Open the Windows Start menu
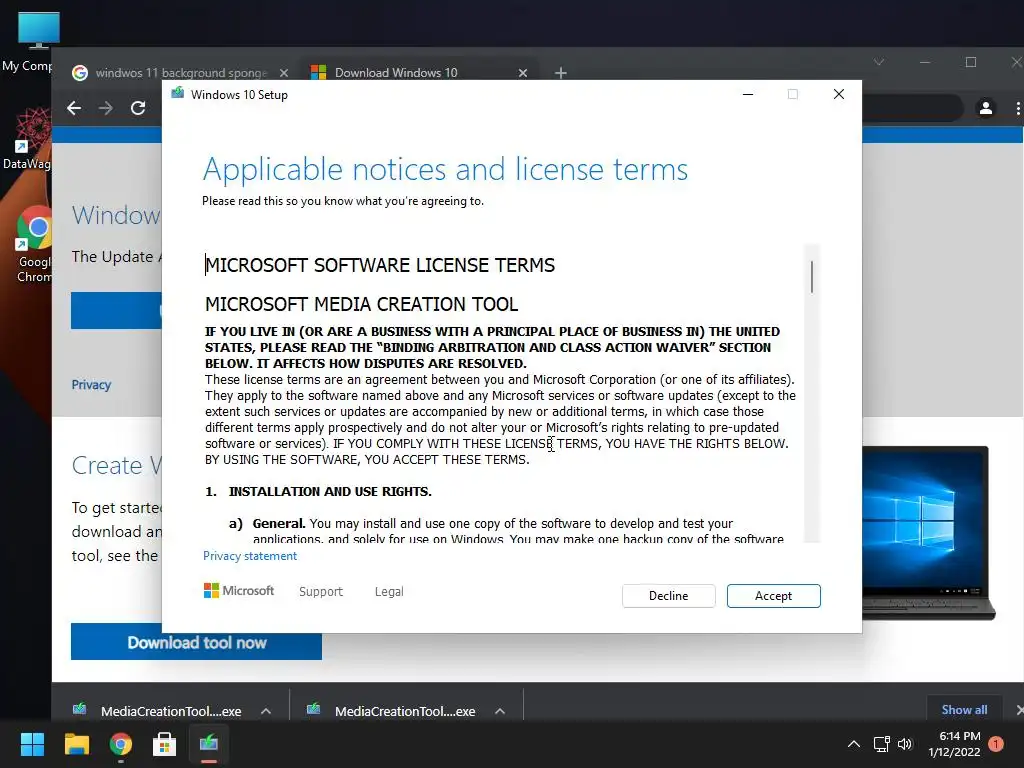 coord(32,744)
